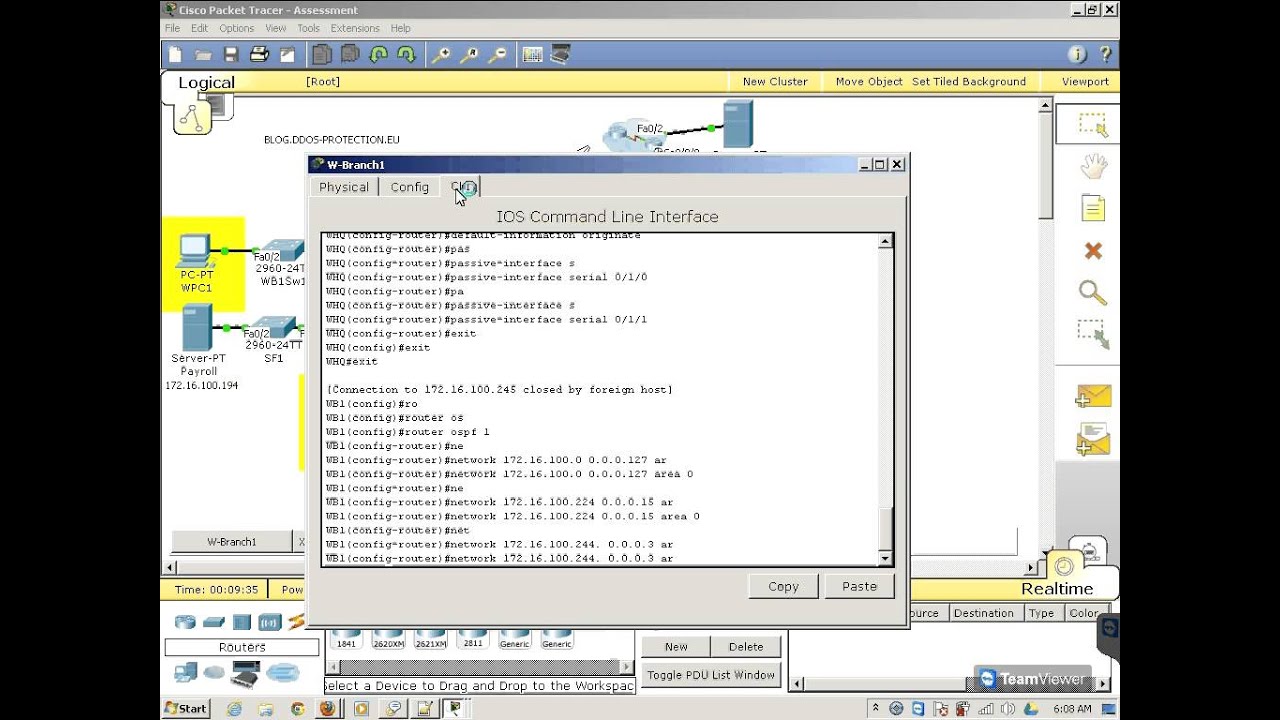Pick the Add Simple PDU envelope tool
This screenshot has height=720, width=1280.
[x=1092, y=397]
